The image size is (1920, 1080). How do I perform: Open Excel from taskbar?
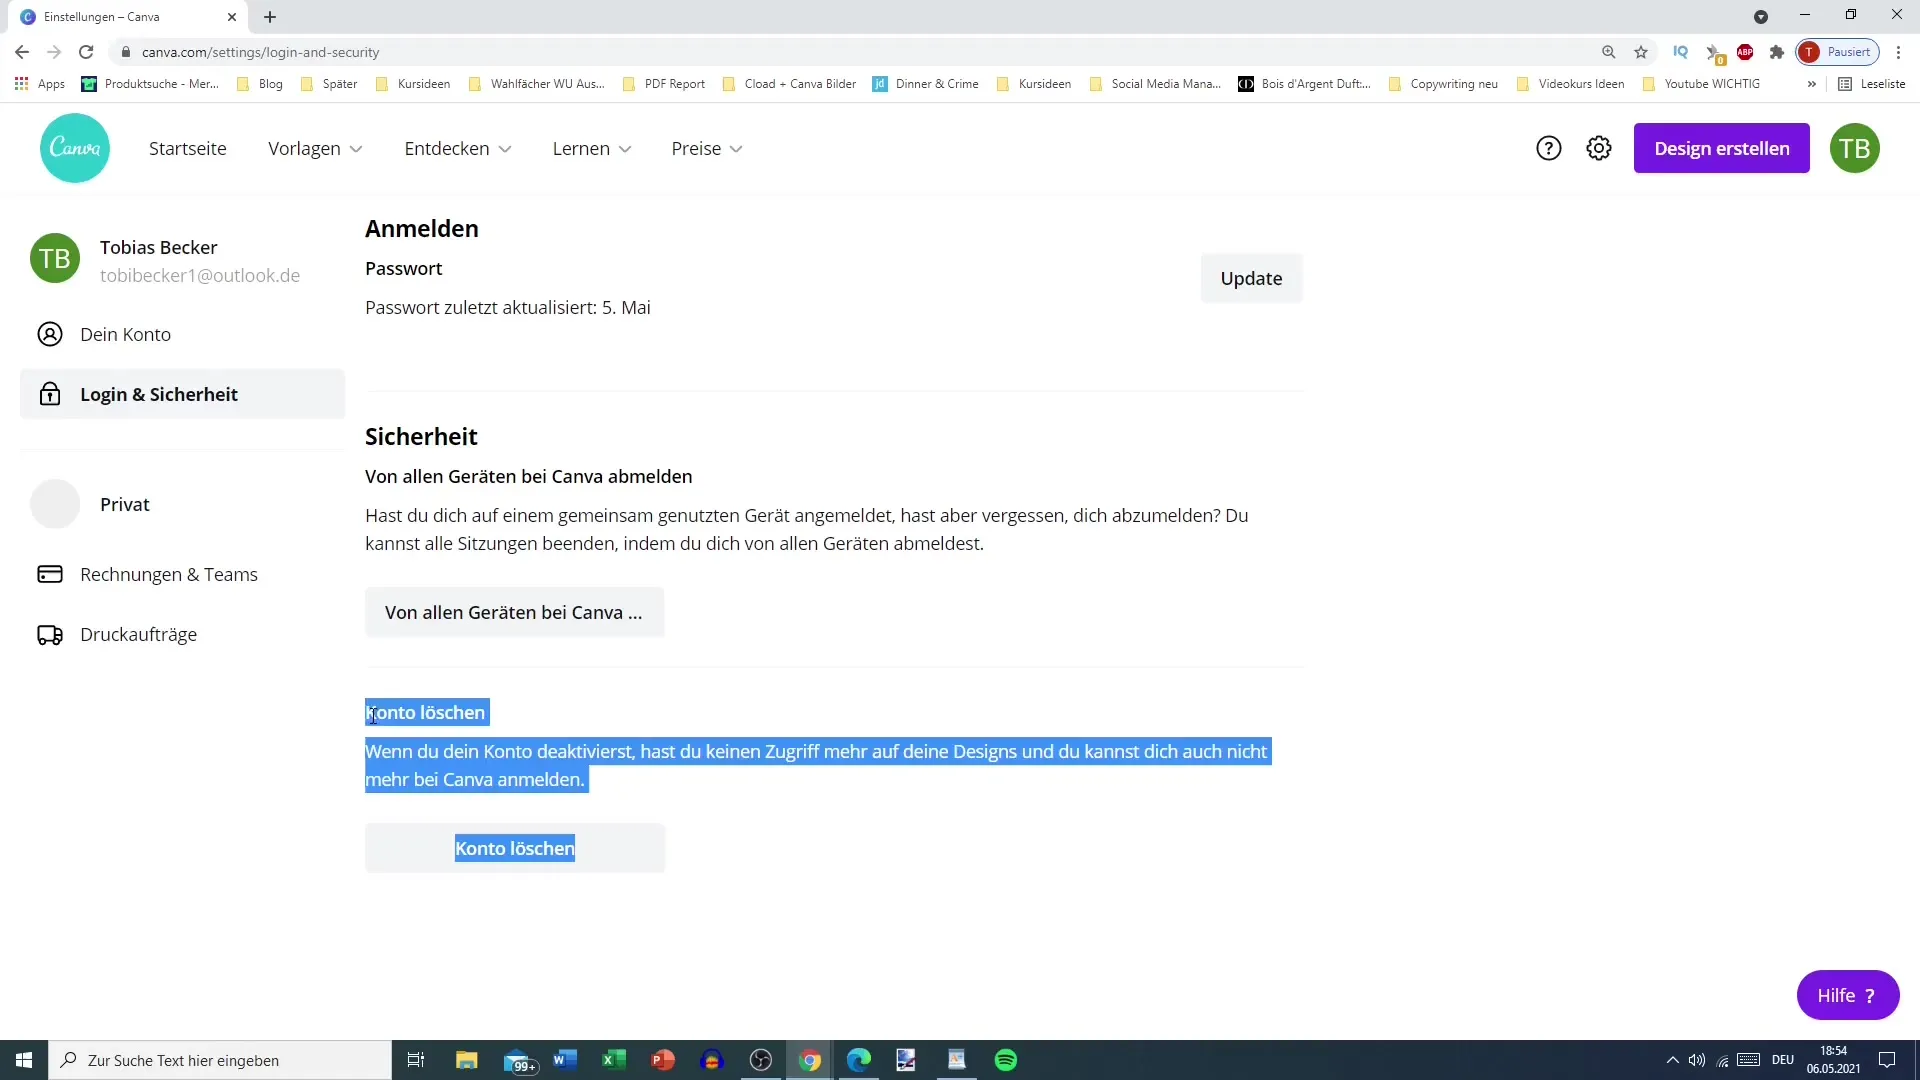coord(614,1060)
